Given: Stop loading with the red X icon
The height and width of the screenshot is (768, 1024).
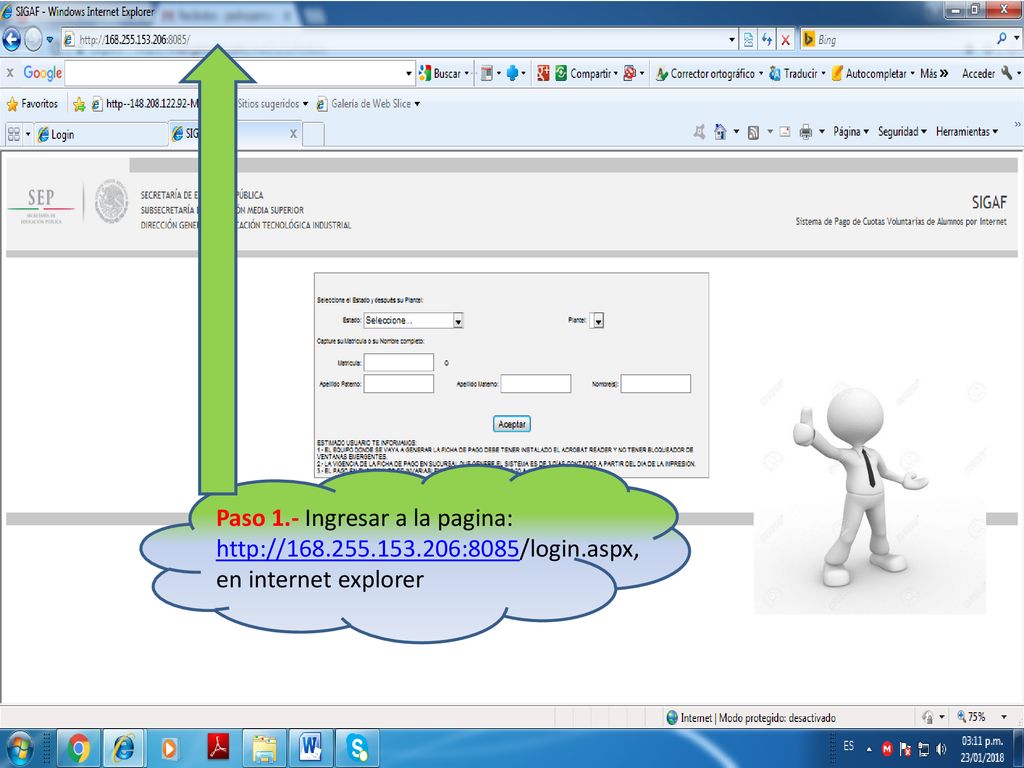Looking at the screenshot, I should [x=786, y=40].
